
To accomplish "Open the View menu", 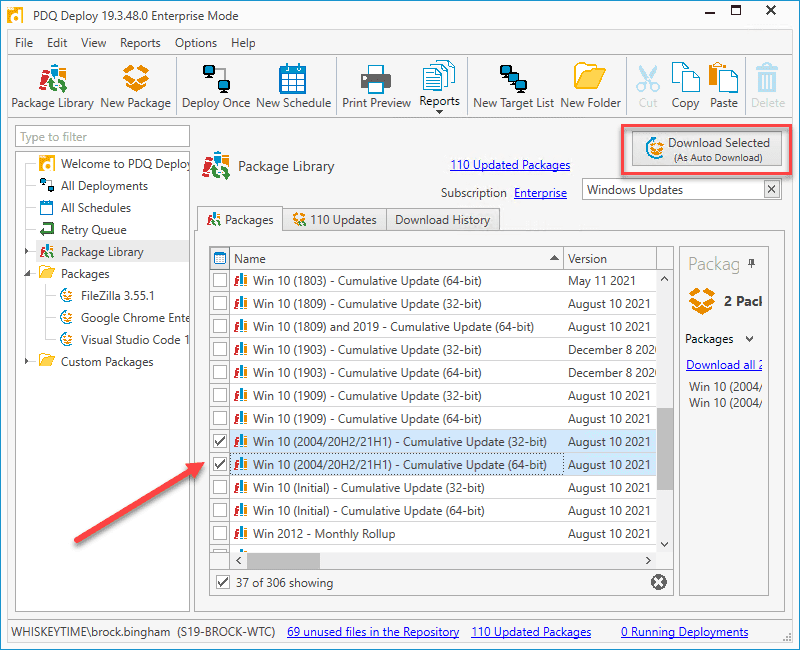I will [x=93, y=43].
